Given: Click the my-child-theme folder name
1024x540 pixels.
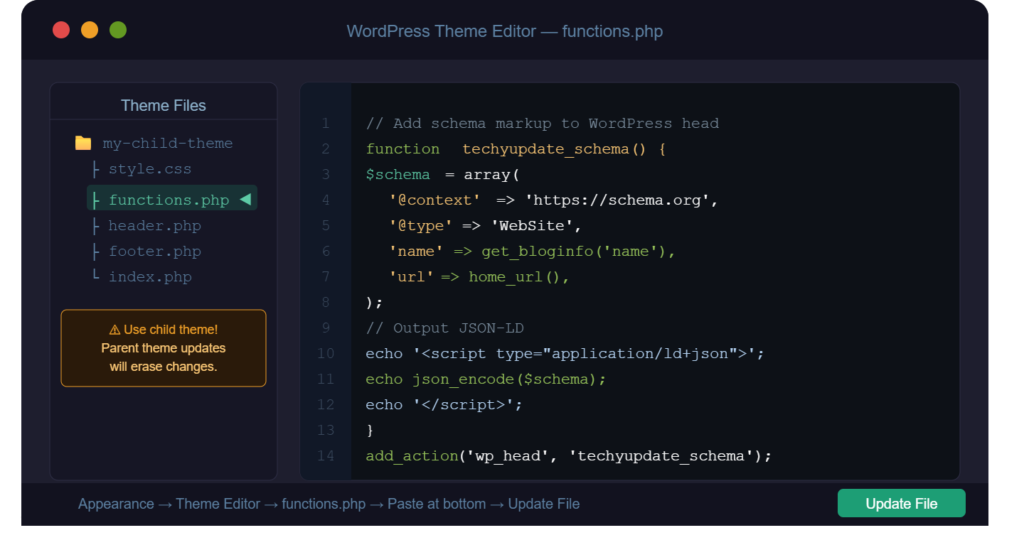Looking at the screenshot, I should 167,143.
